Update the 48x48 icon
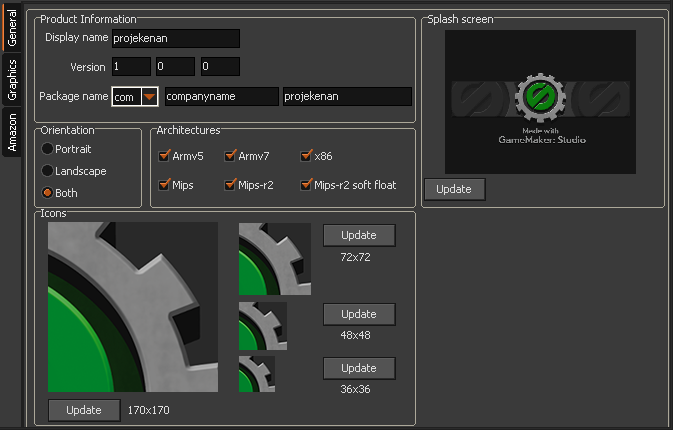The image size is (673, 430). coord(359,314)
